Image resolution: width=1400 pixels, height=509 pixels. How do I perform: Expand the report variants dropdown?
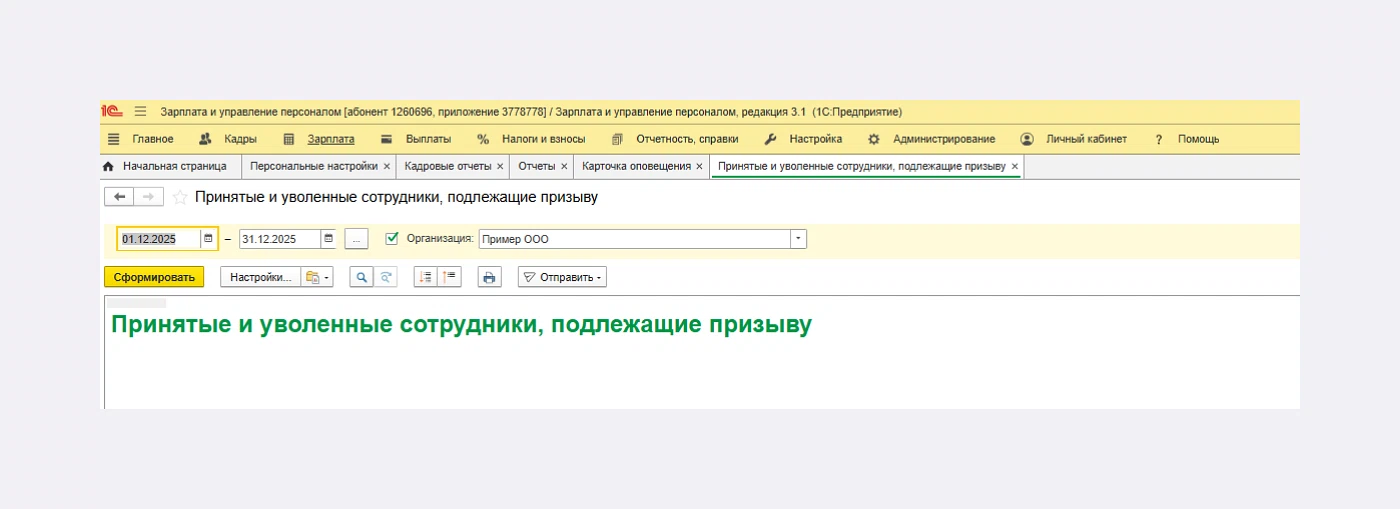(x=317, y=277)
